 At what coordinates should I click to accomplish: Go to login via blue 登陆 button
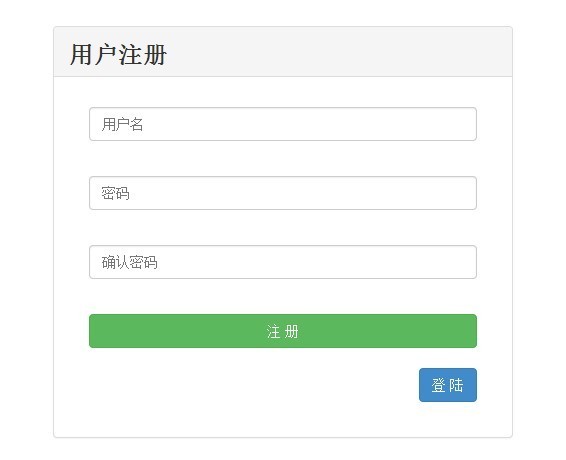pos(448,385)
